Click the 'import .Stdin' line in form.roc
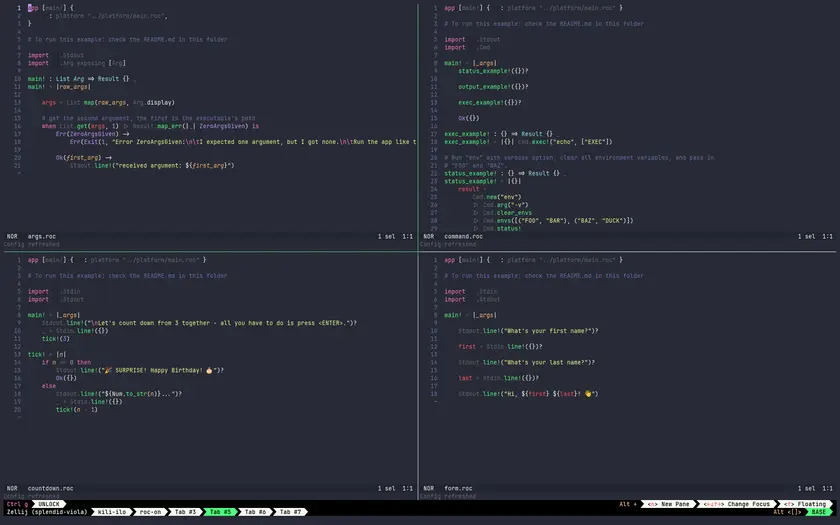Screen dimensions: 840x525 point(470,291)
